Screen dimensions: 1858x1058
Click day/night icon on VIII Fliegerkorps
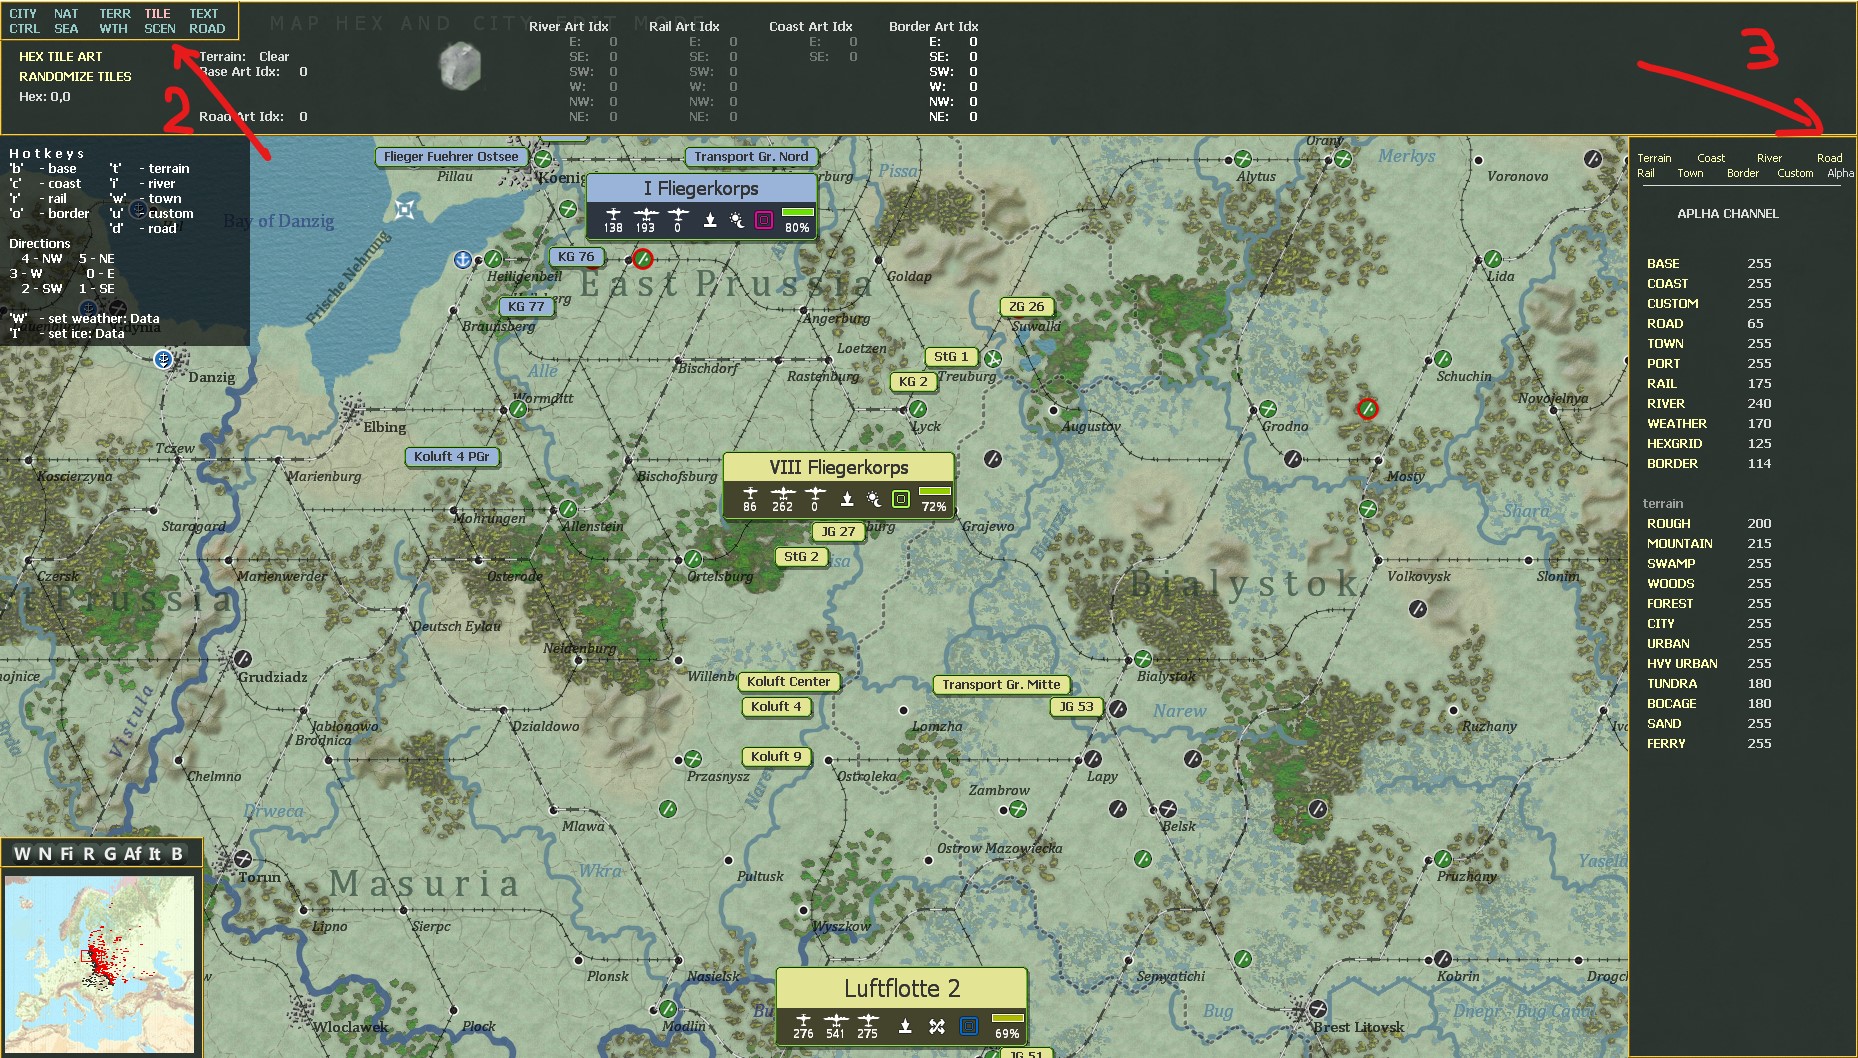tap(874, 499)
